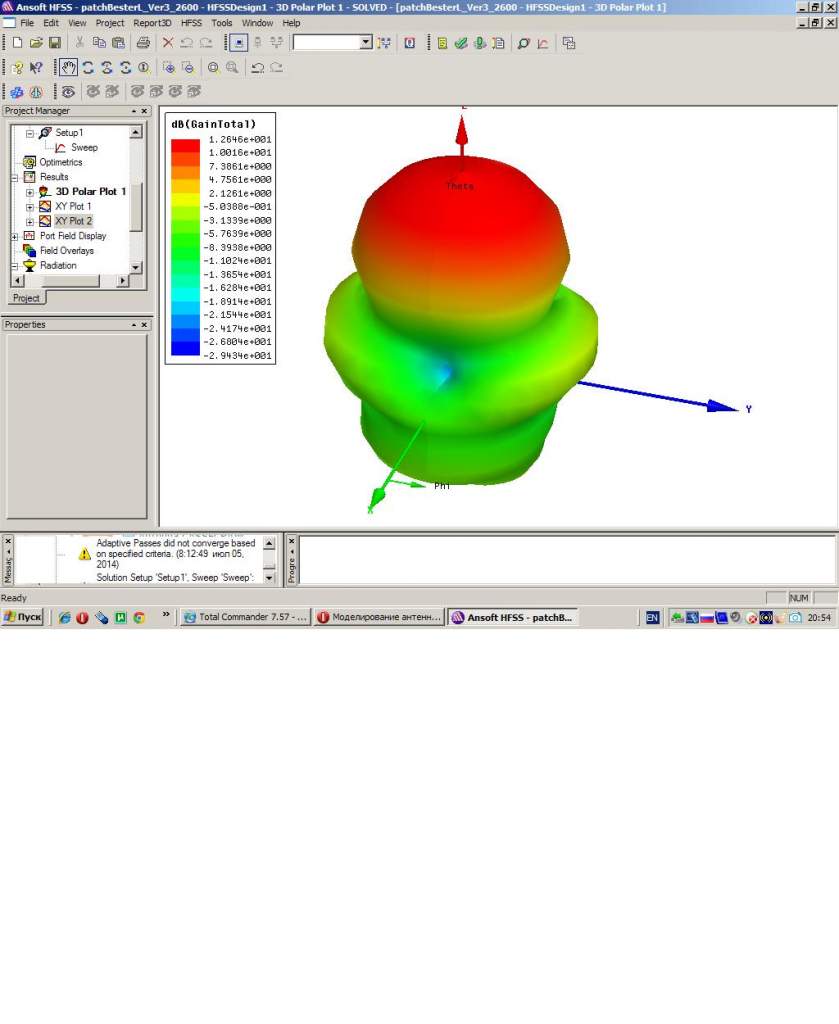Image resolution: width=839 pixels, height=1024 pixels.
Task: Open the empty toolbar combo box
Action: pyautogui.click(x=332, y=42)
